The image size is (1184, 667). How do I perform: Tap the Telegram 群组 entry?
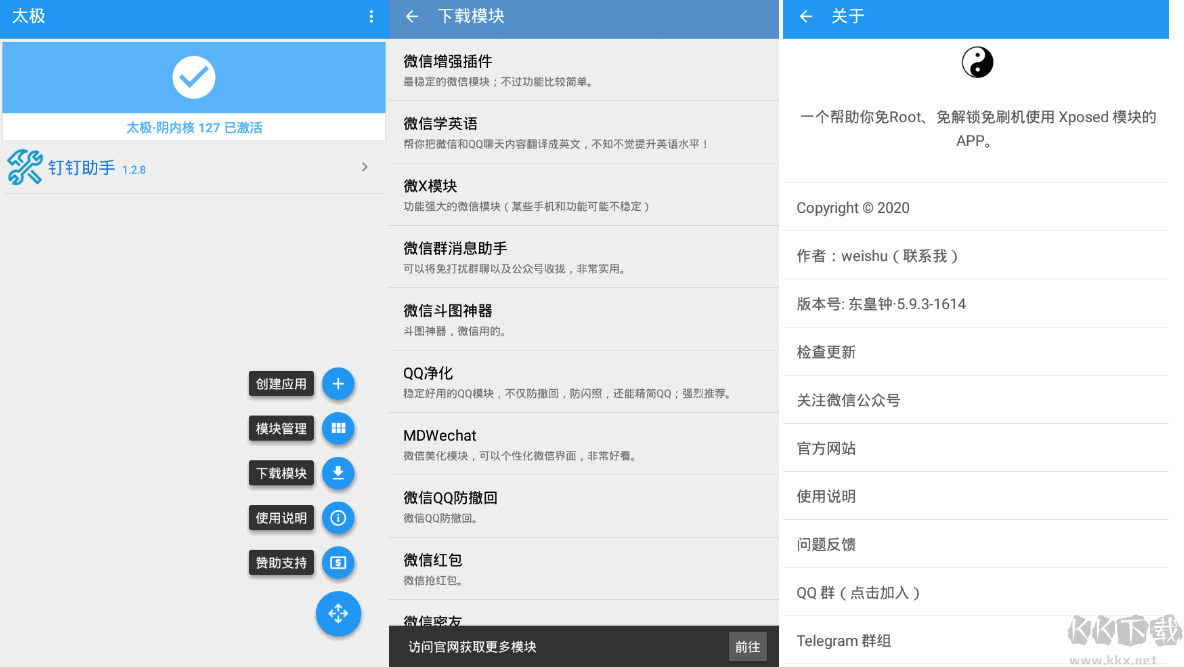843,640
